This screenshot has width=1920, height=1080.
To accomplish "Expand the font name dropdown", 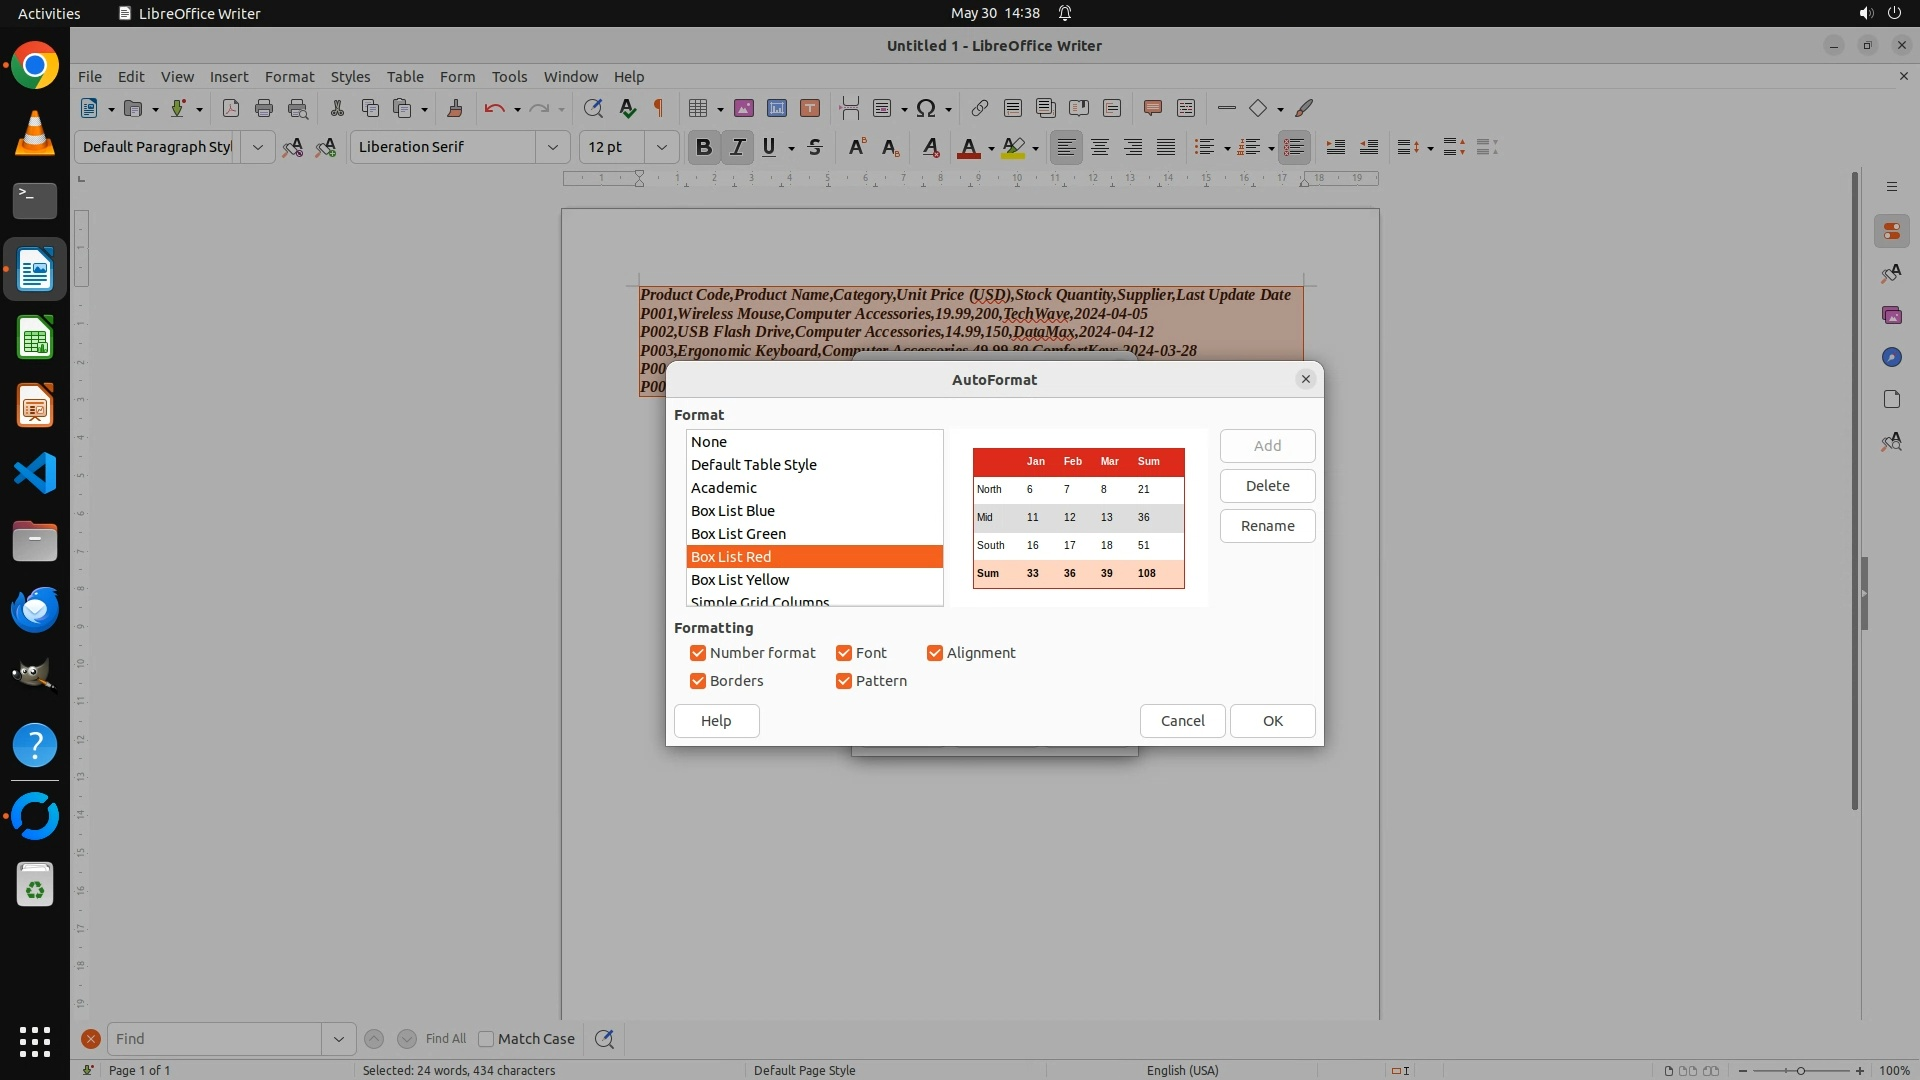I will (552, 147).
